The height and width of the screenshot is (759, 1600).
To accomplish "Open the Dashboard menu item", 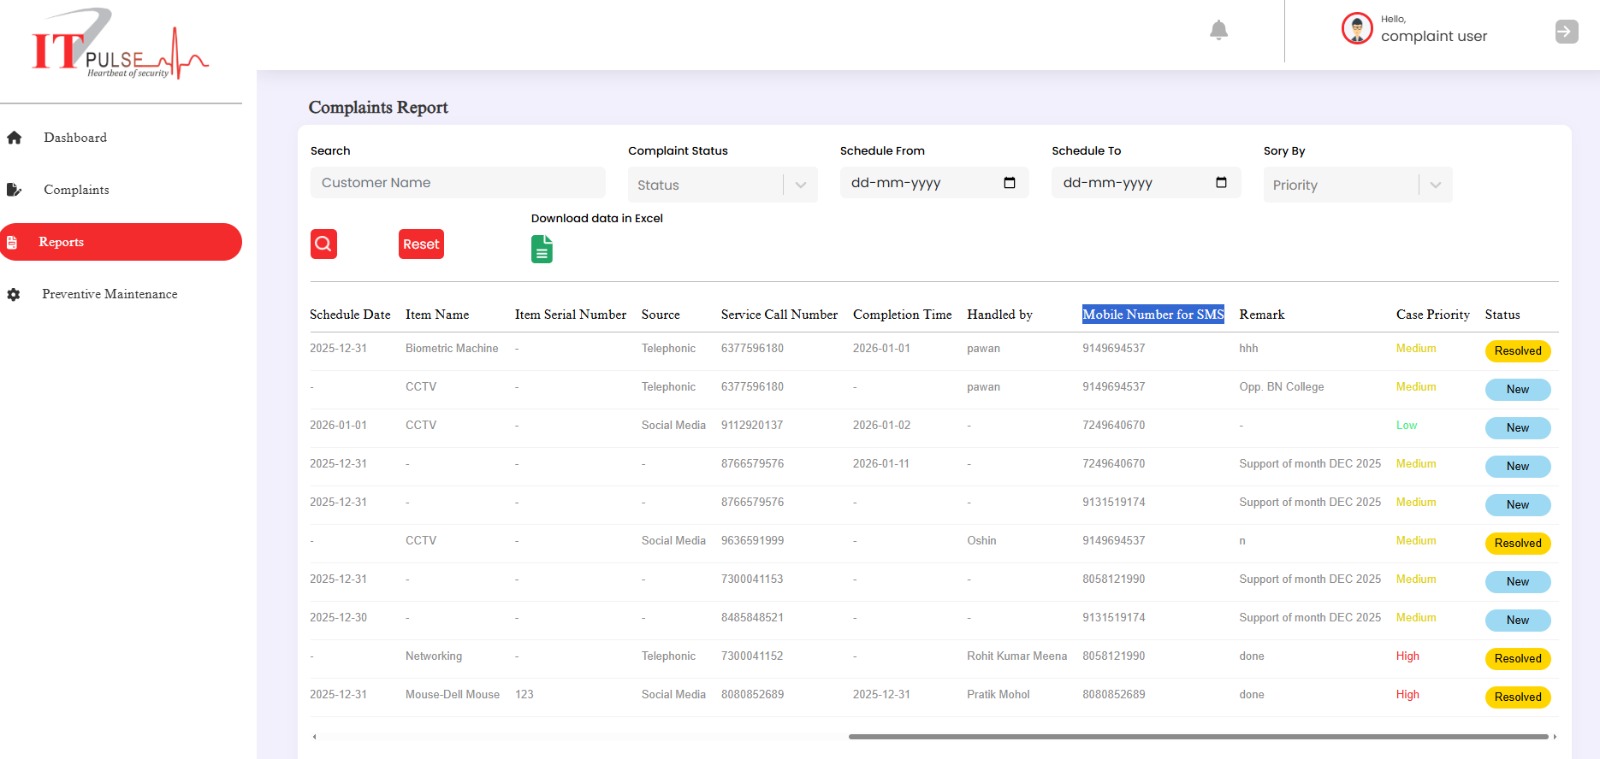I will (75, 138).
